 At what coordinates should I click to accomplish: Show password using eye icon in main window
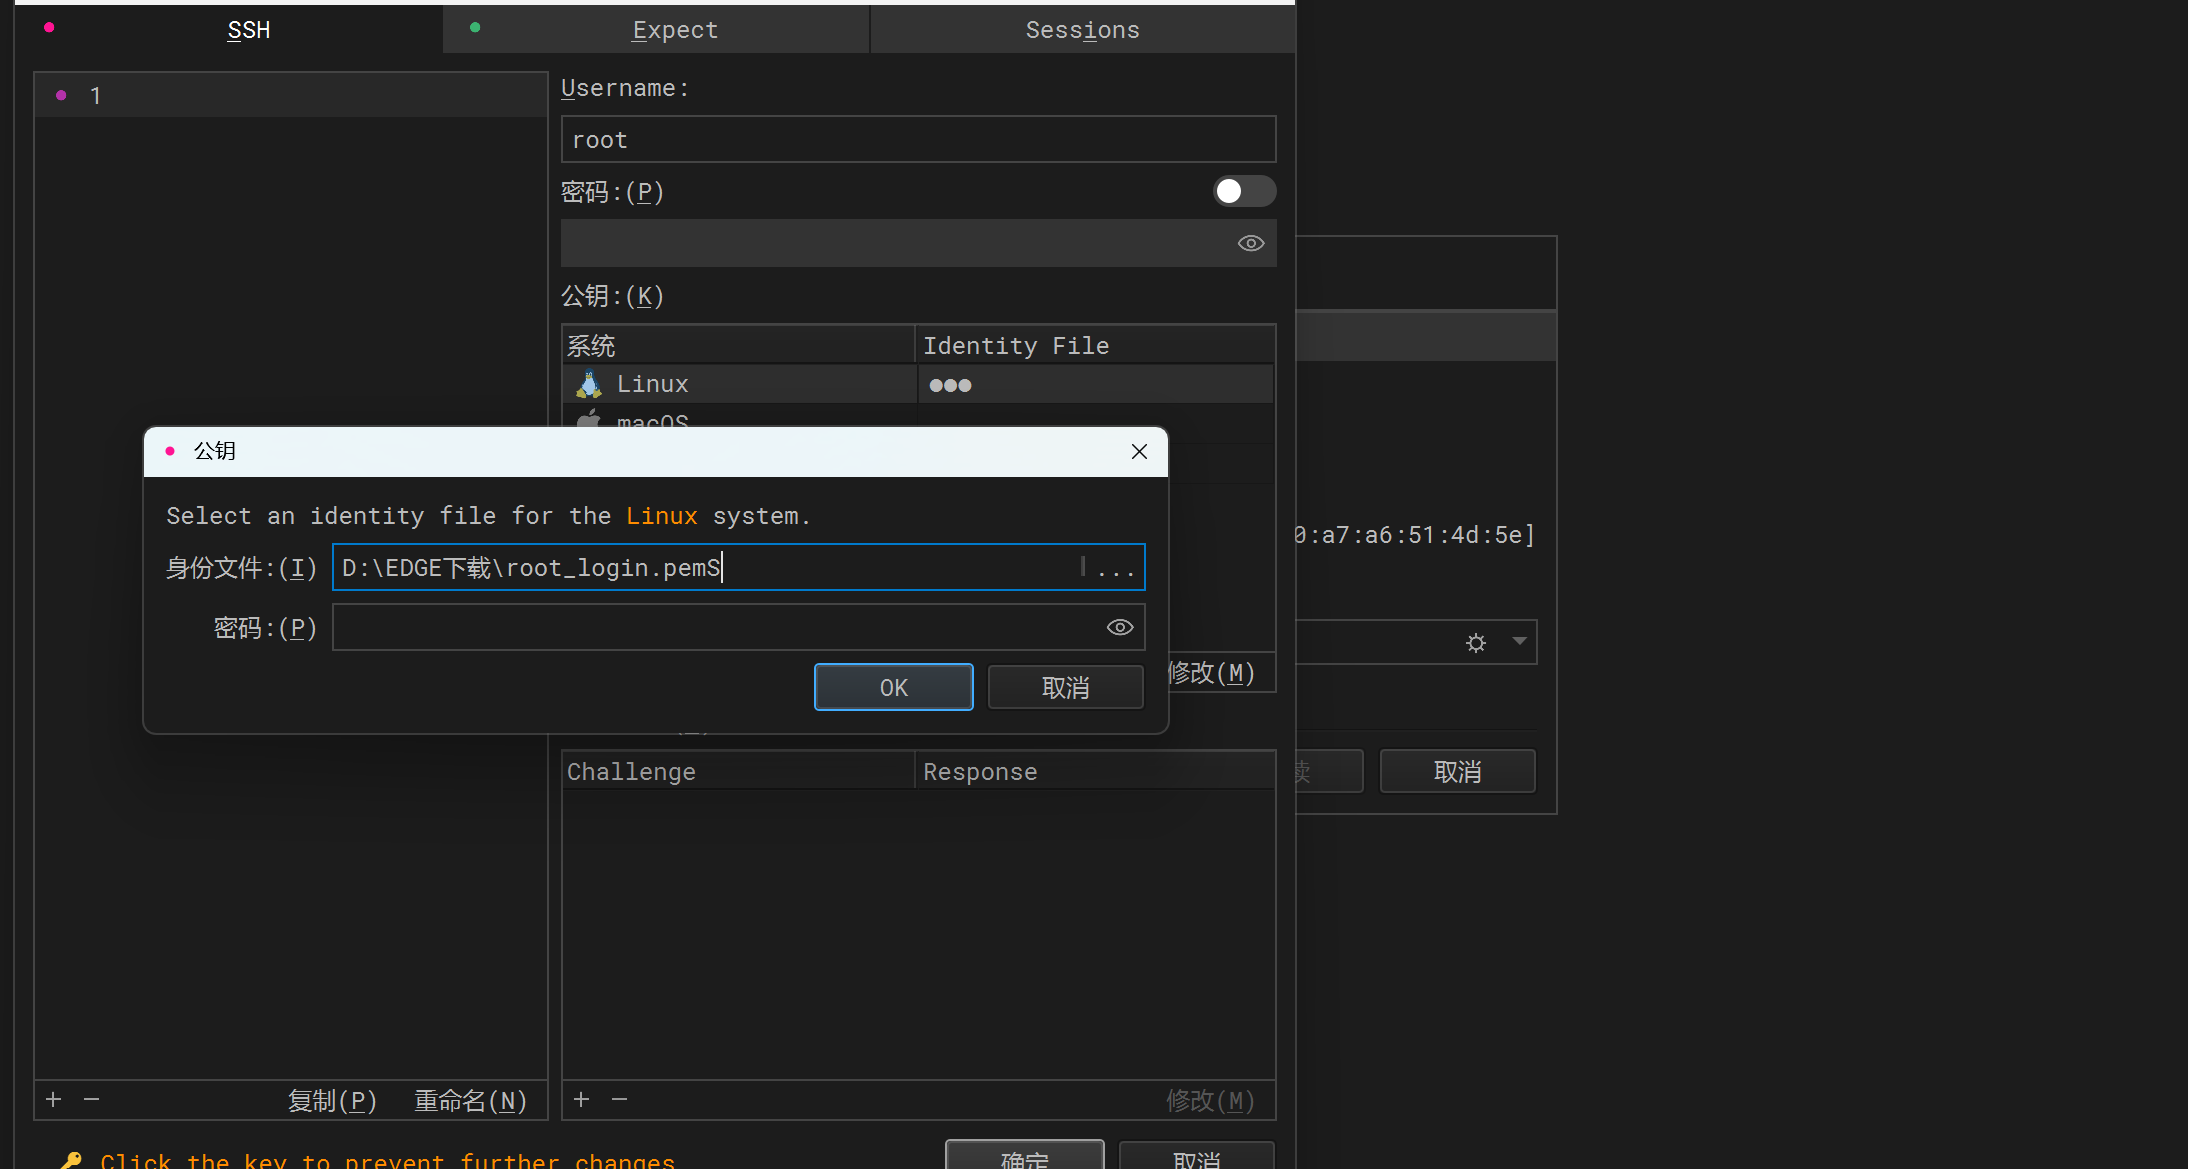[1251, 244]
